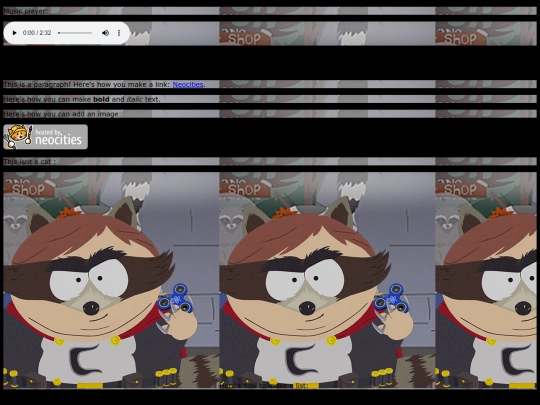Click the italic word in the paragraph
This screenshot has width=540, height=405.
pyautogui.click(x=134, y=99)
